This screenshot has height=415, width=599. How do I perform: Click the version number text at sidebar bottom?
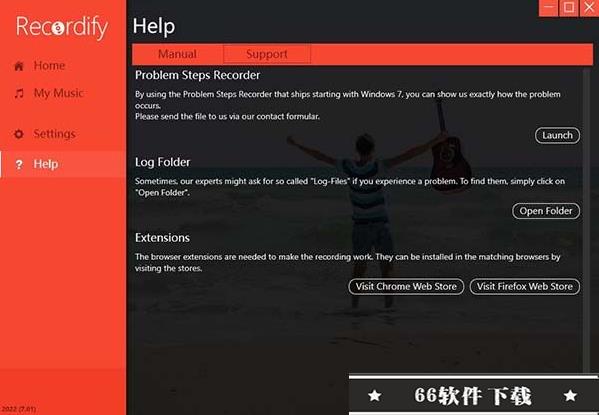[19, 409]
